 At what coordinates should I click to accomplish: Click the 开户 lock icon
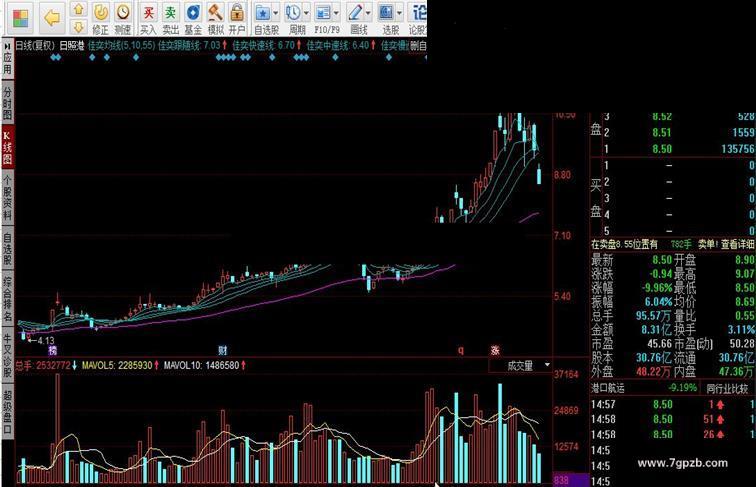click(x=237, y=12)
